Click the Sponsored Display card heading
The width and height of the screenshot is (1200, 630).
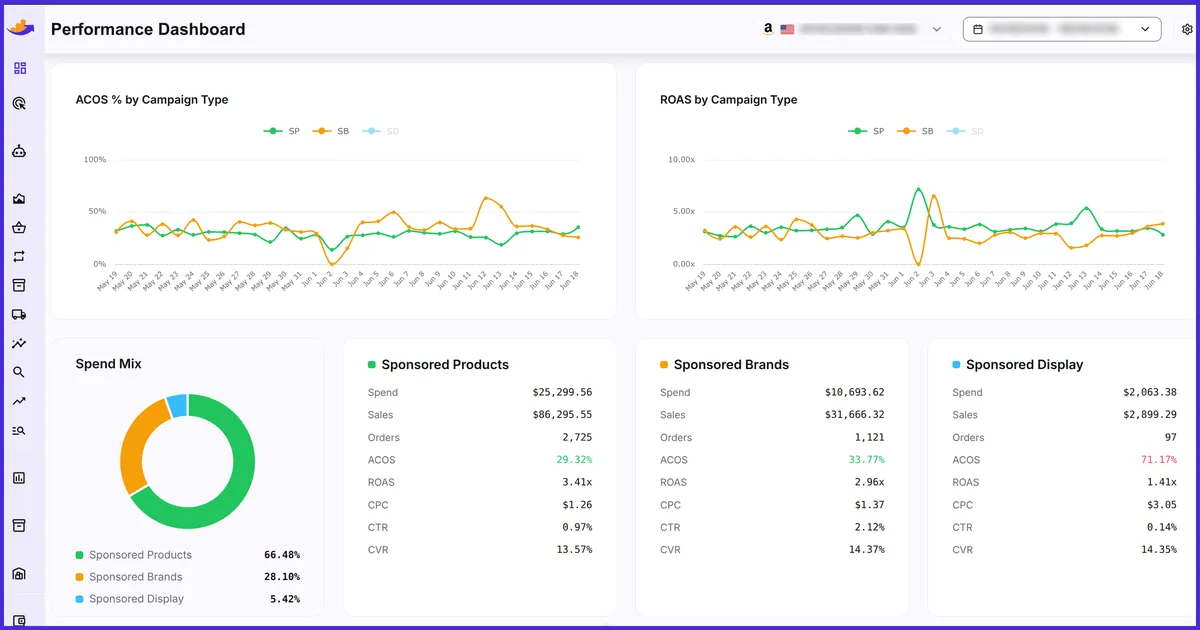click(x=1024, y=365)
